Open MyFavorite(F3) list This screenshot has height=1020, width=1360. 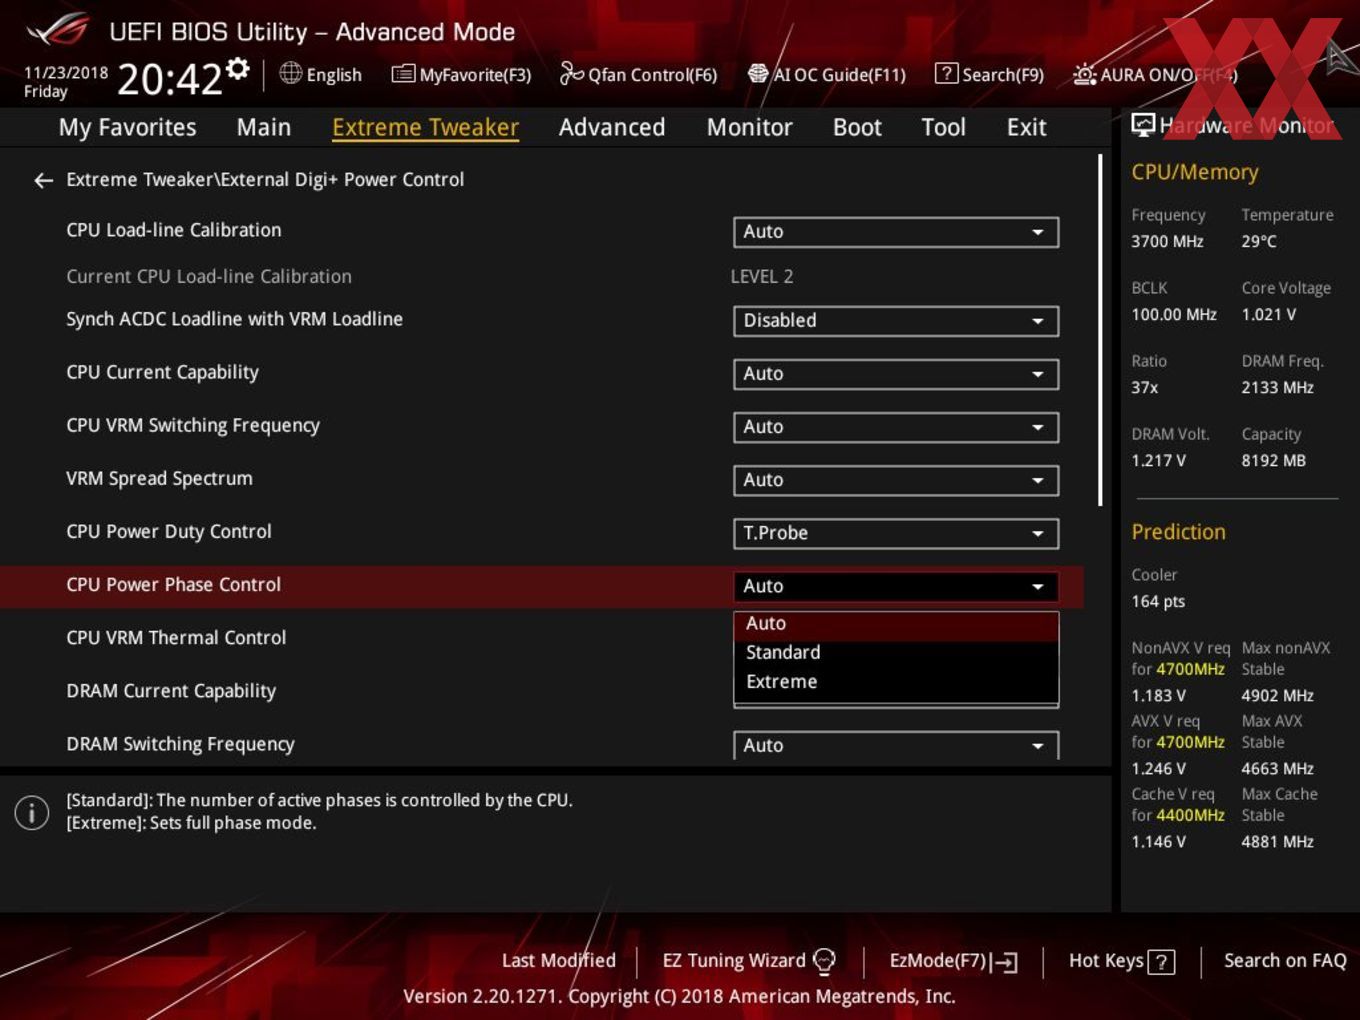(x=461, y=74)
